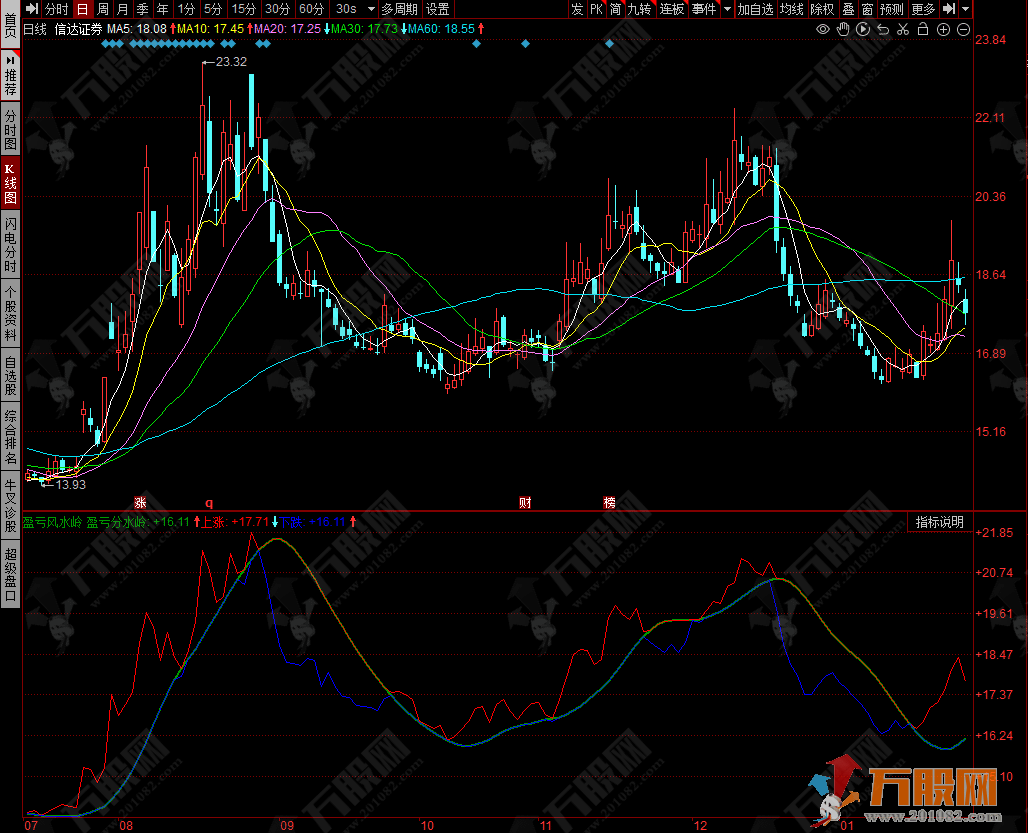Toggle the eye visibility icon on chart
This screenshot has height=833, width=1028.
[x=823, y=29]
